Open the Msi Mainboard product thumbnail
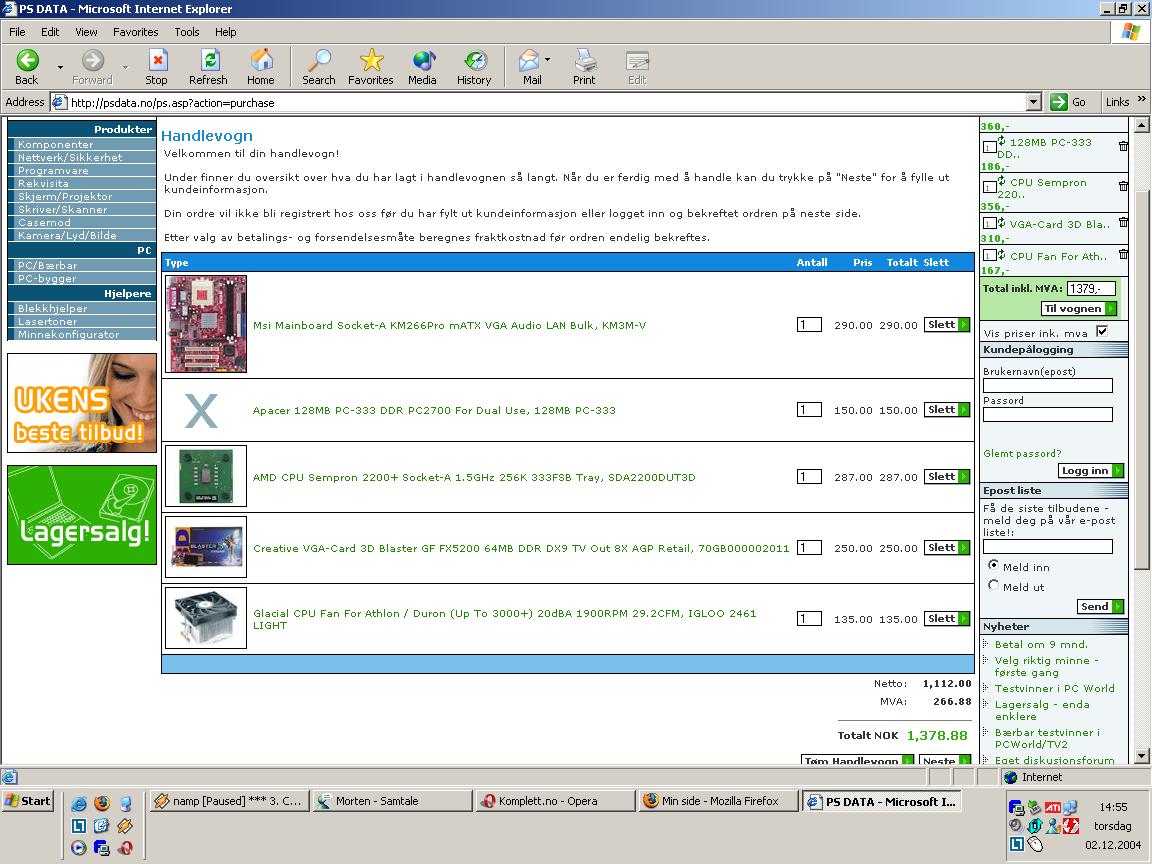 [206, 324]
